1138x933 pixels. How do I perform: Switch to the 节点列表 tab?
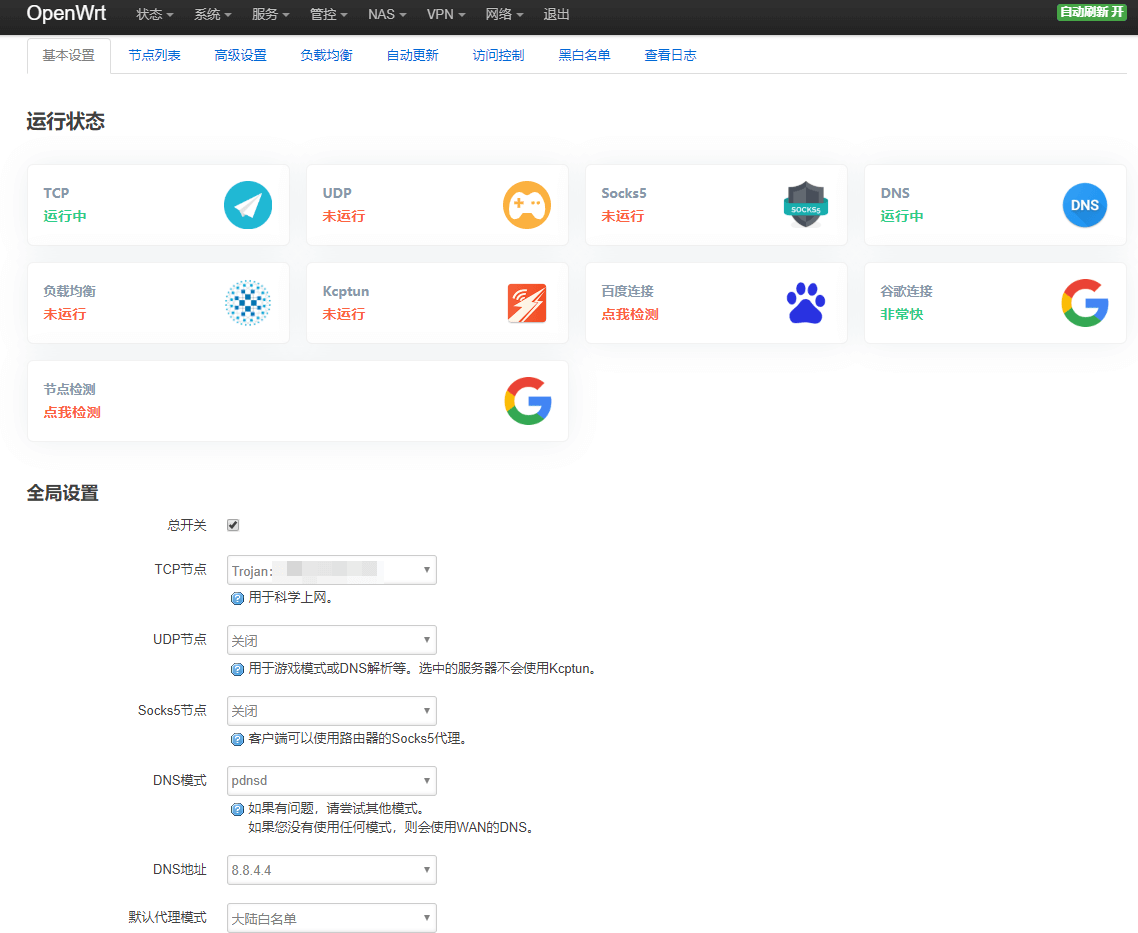tap(155, 55)
